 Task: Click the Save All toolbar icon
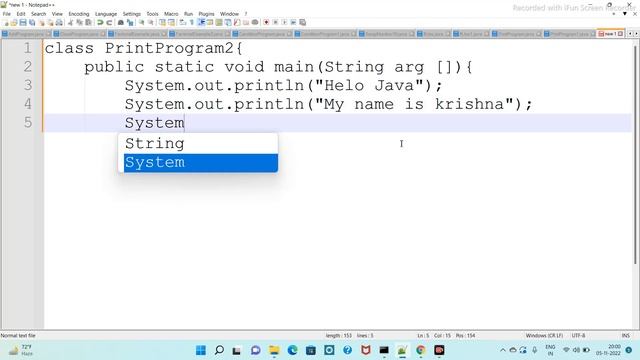32,22
